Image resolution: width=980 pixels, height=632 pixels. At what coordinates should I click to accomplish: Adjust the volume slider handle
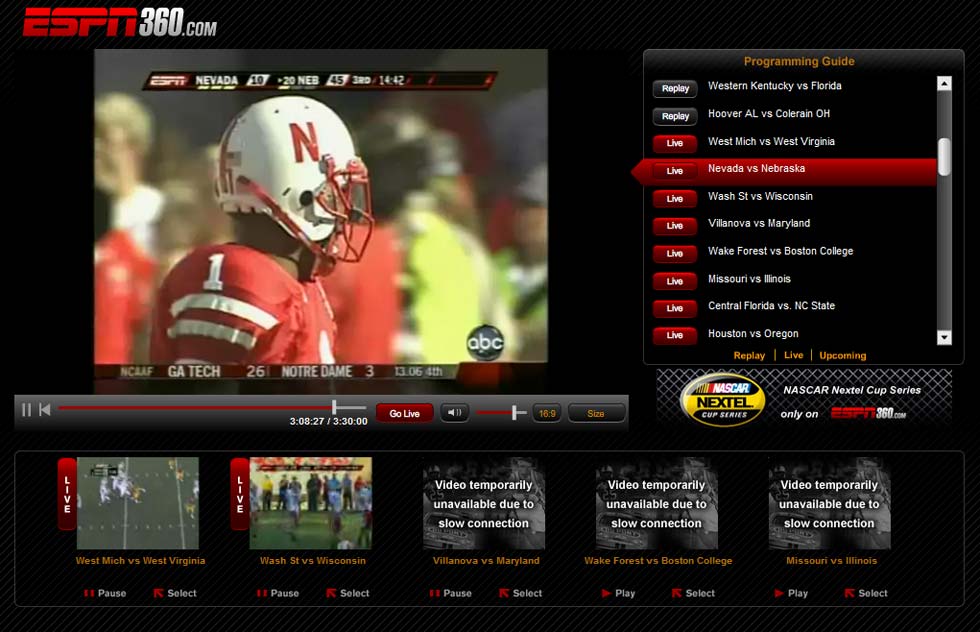coord(515,413)
